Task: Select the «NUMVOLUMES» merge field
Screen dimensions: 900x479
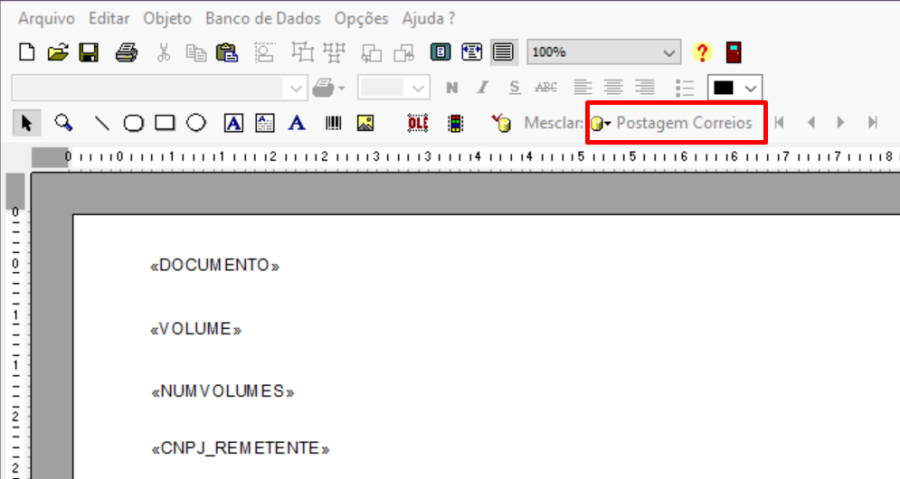Action: 223,391
